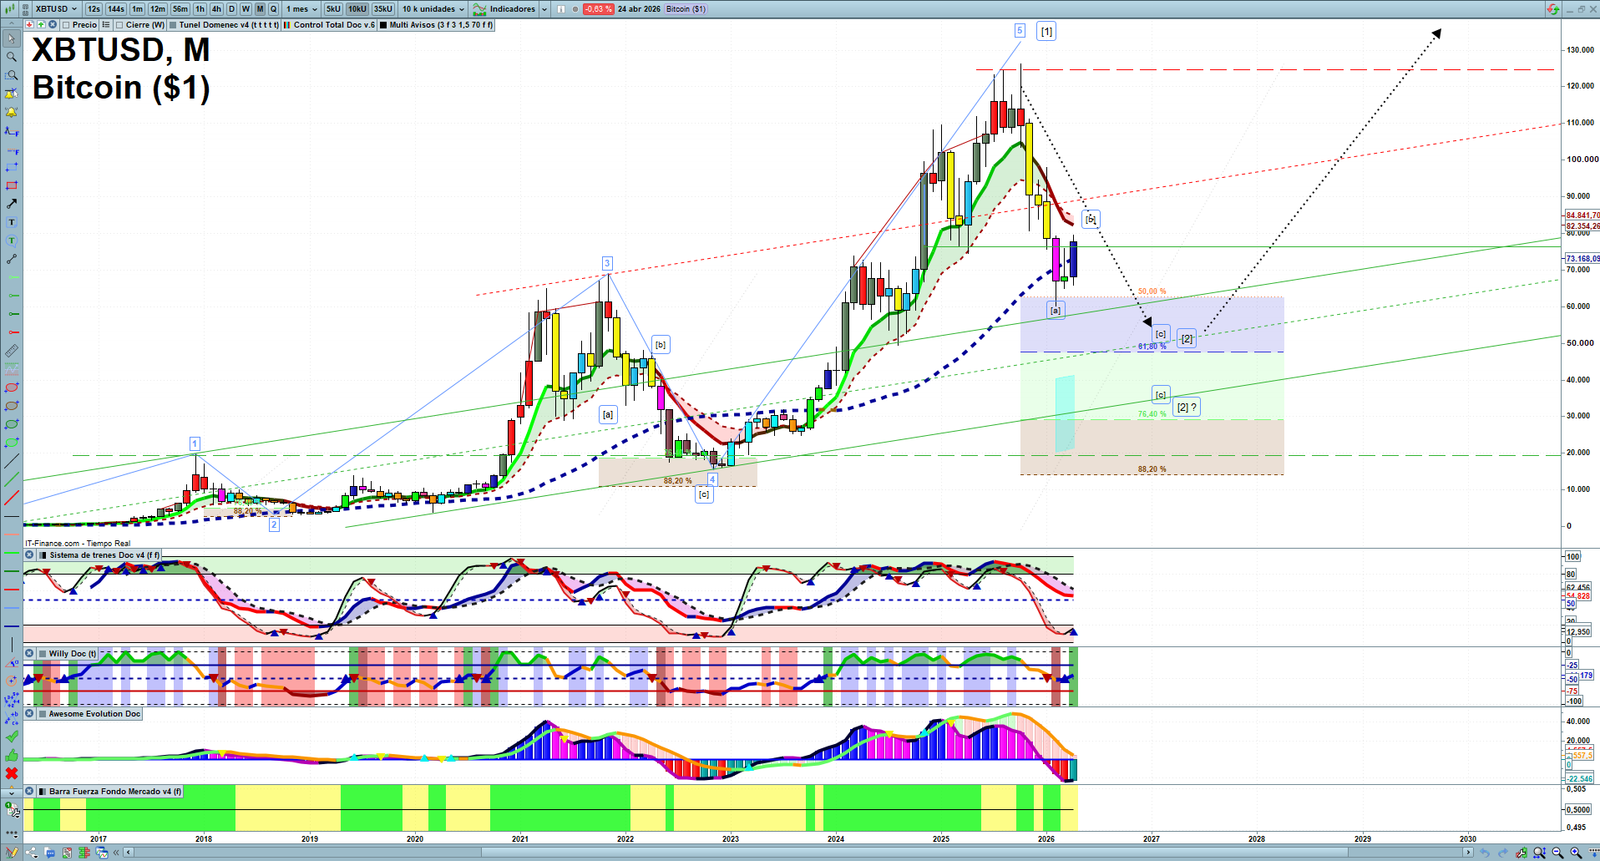Expand the Sistema de trenes panel options
The width and height of the screenshot is (1600, 861).
41,555
